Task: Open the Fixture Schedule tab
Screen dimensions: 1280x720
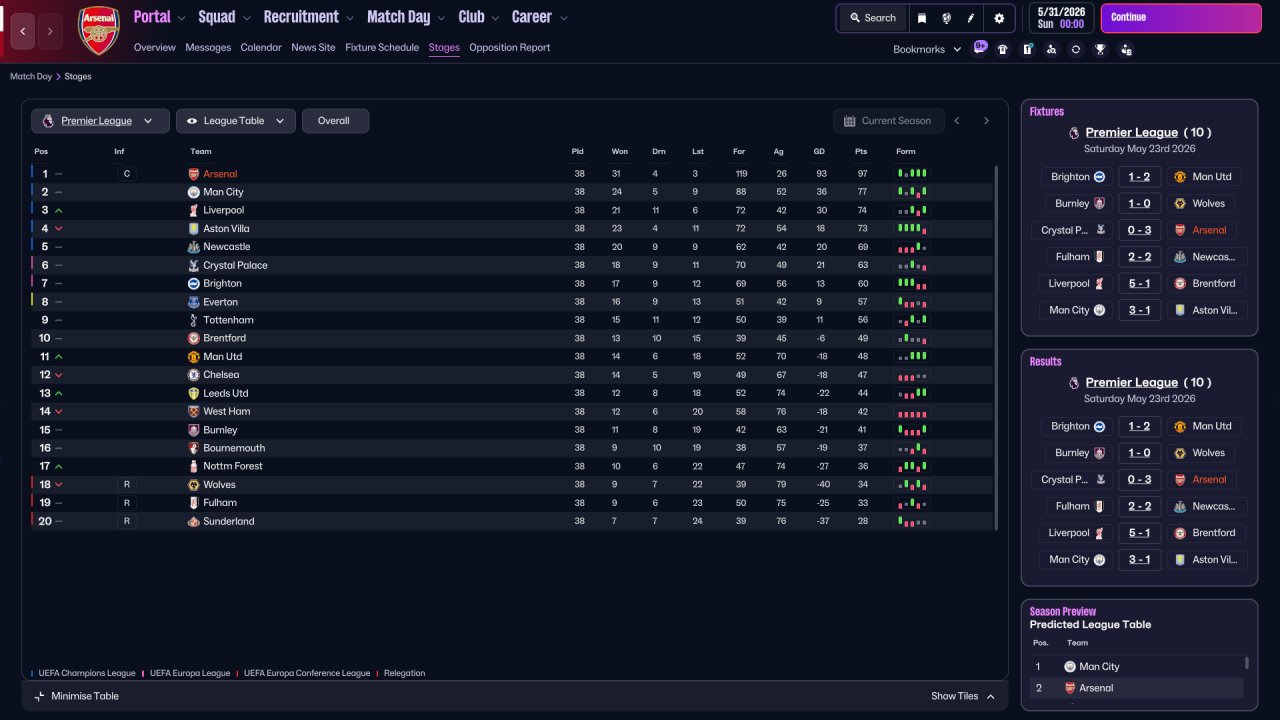Action: (382, 47)
